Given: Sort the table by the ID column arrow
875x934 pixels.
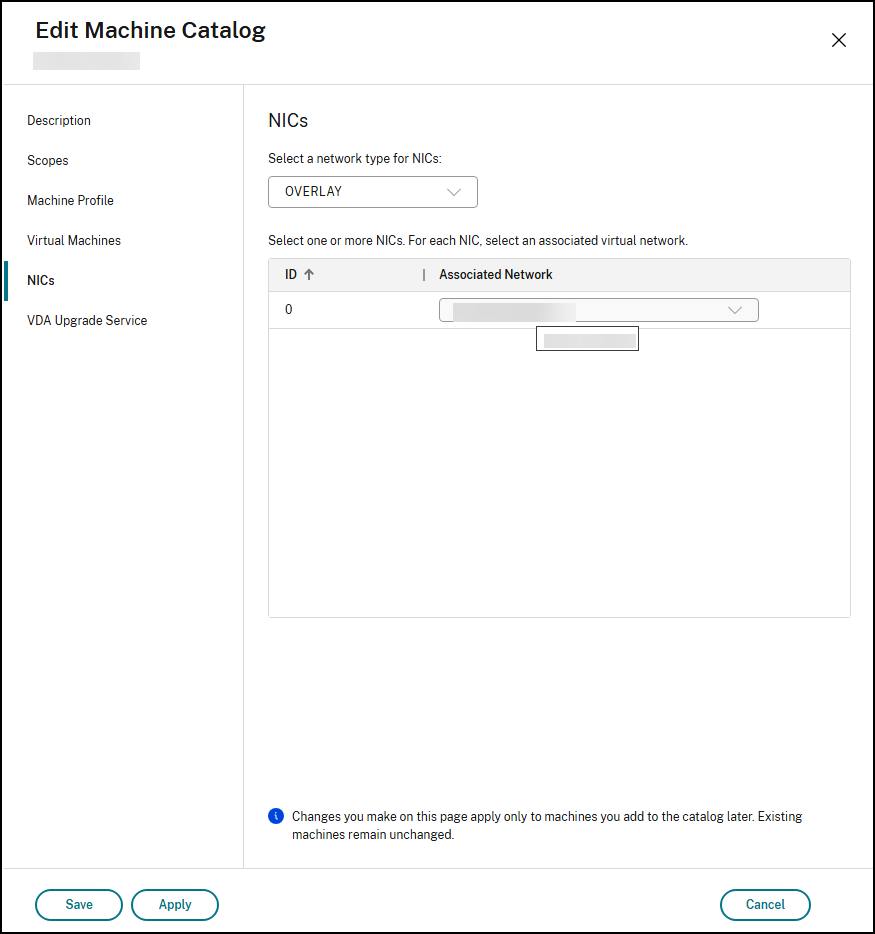Looking at the screenshot, I should tap(309, 274).
